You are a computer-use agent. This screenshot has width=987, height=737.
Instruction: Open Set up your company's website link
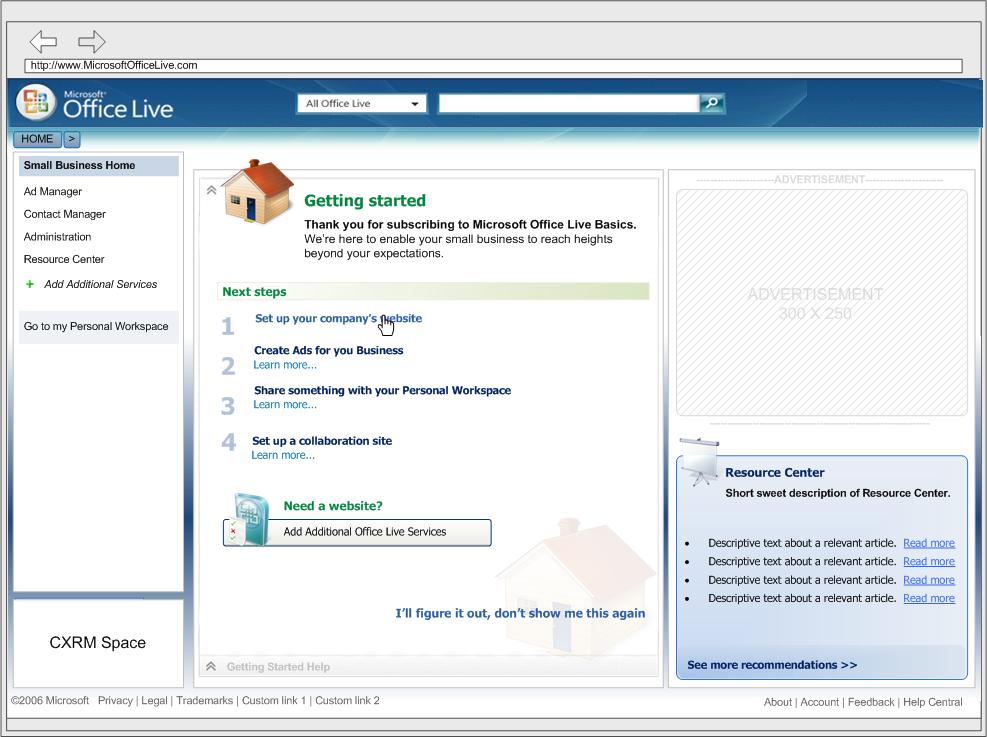[x=339, y=318]
